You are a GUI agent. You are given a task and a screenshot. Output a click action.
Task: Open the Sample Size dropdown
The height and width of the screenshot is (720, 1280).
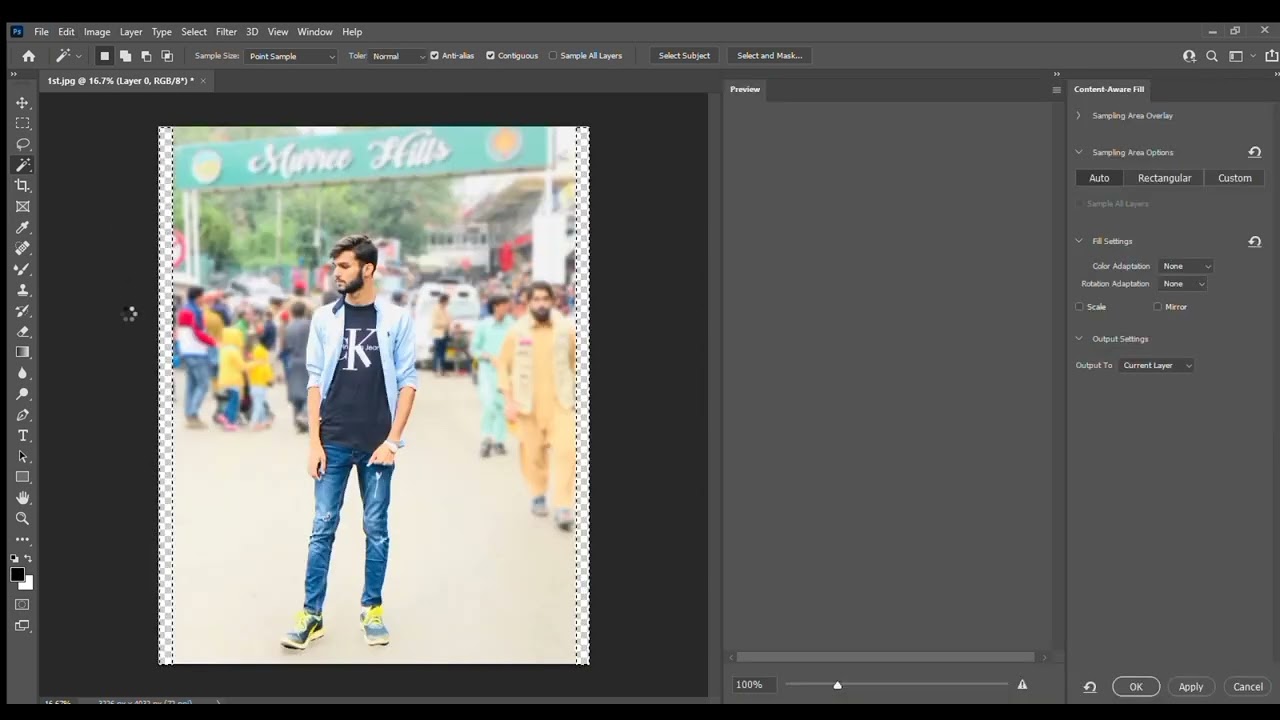pyautogui.click(x=291, y=56)
